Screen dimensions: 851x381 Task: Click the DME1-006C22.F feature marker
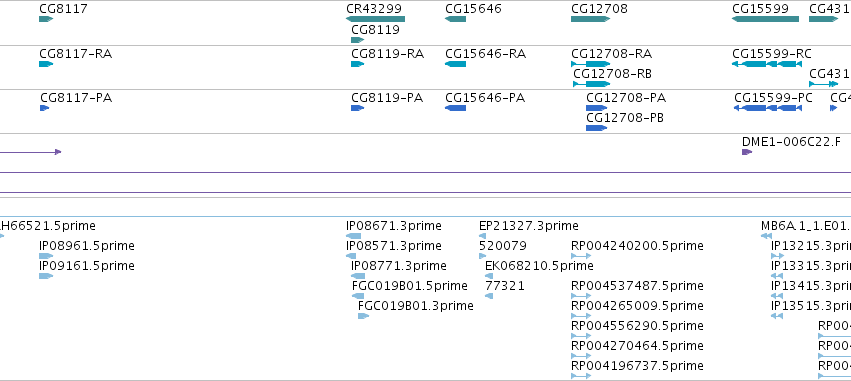747,152
